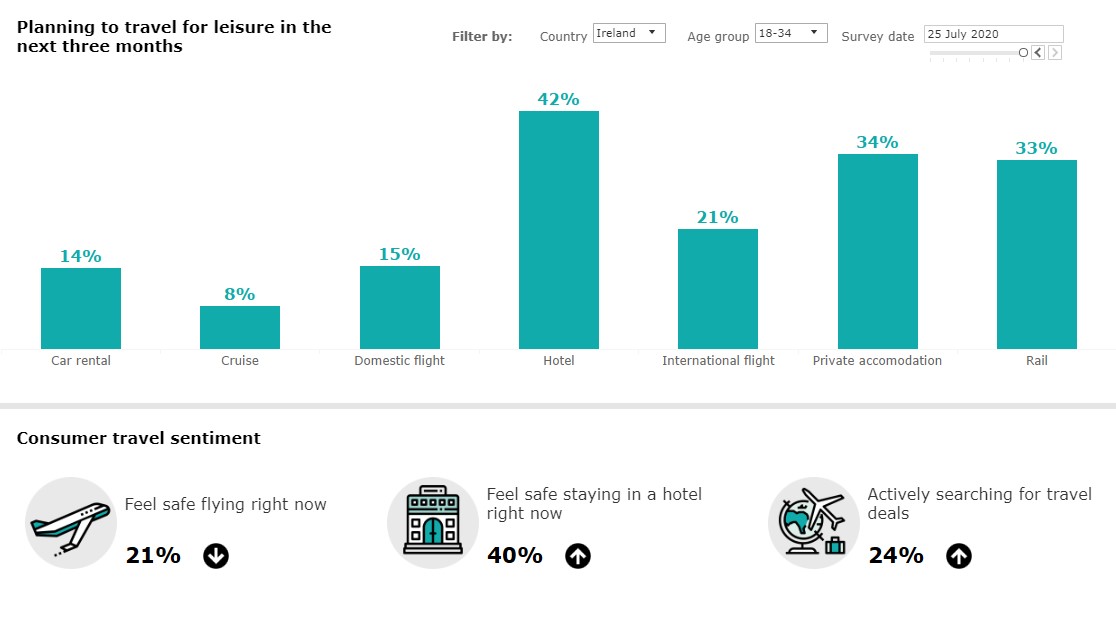Select the International flight 21% bar

tap(718, 289)
